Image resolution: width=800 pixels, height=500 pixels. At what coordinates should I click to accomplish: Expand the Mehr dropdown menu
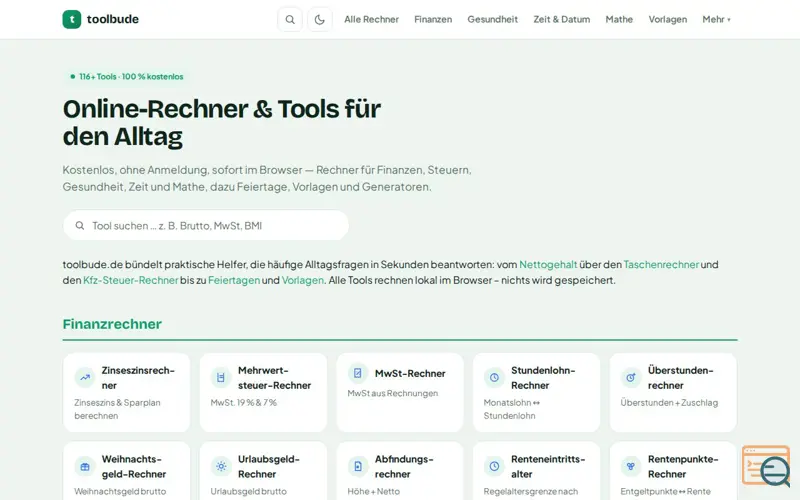point(716,19)
